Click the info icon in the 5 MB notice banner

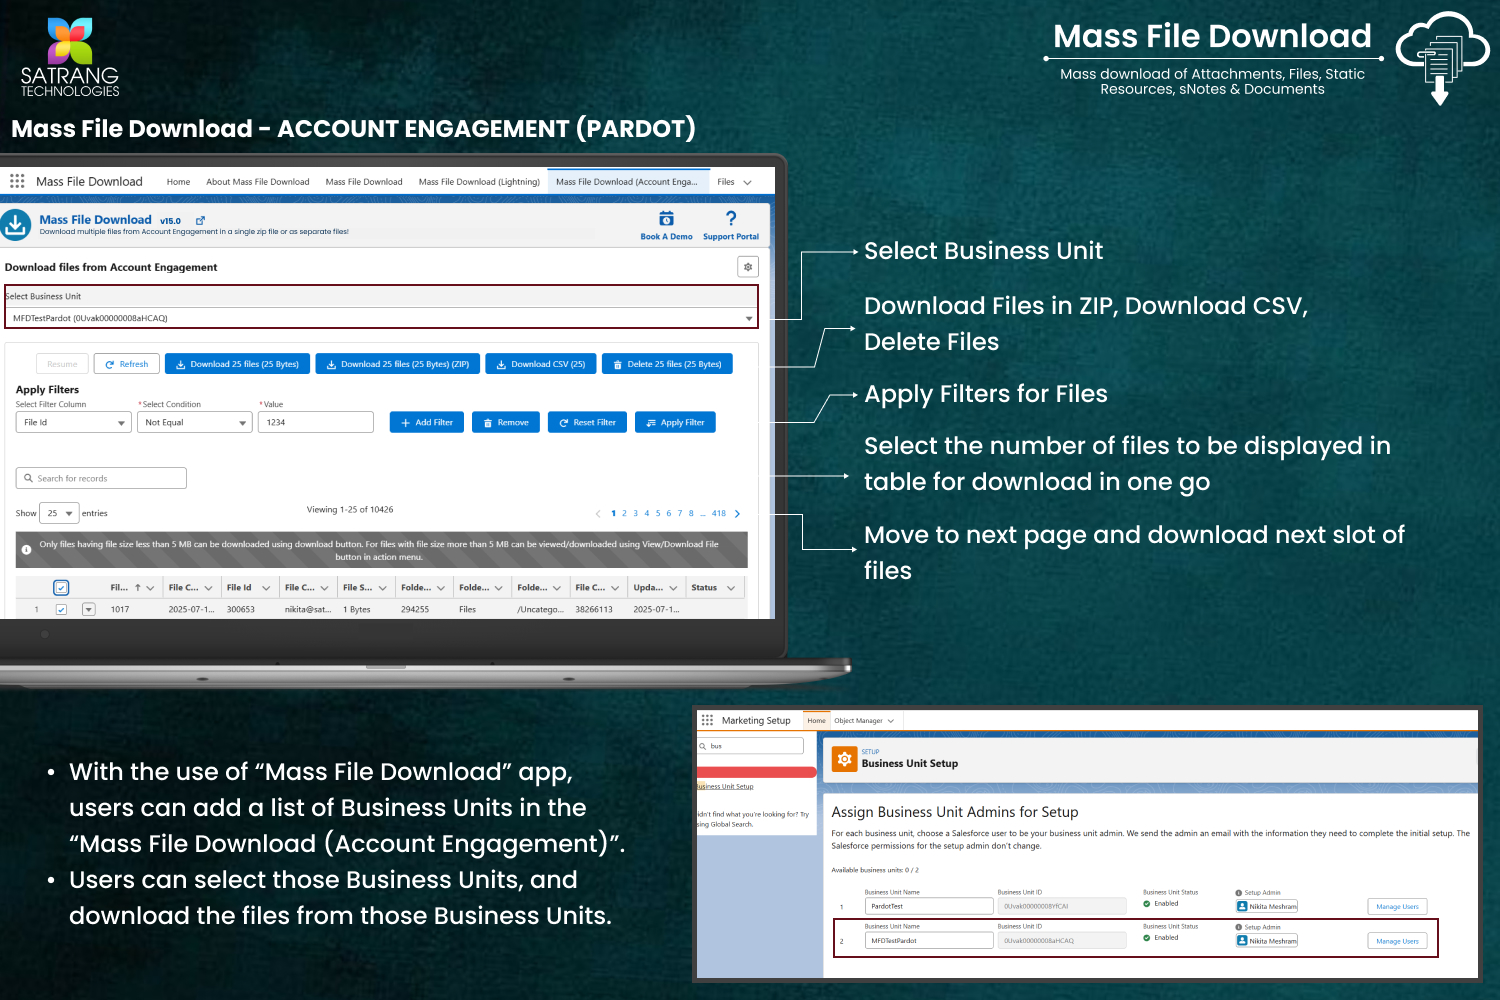26,550
